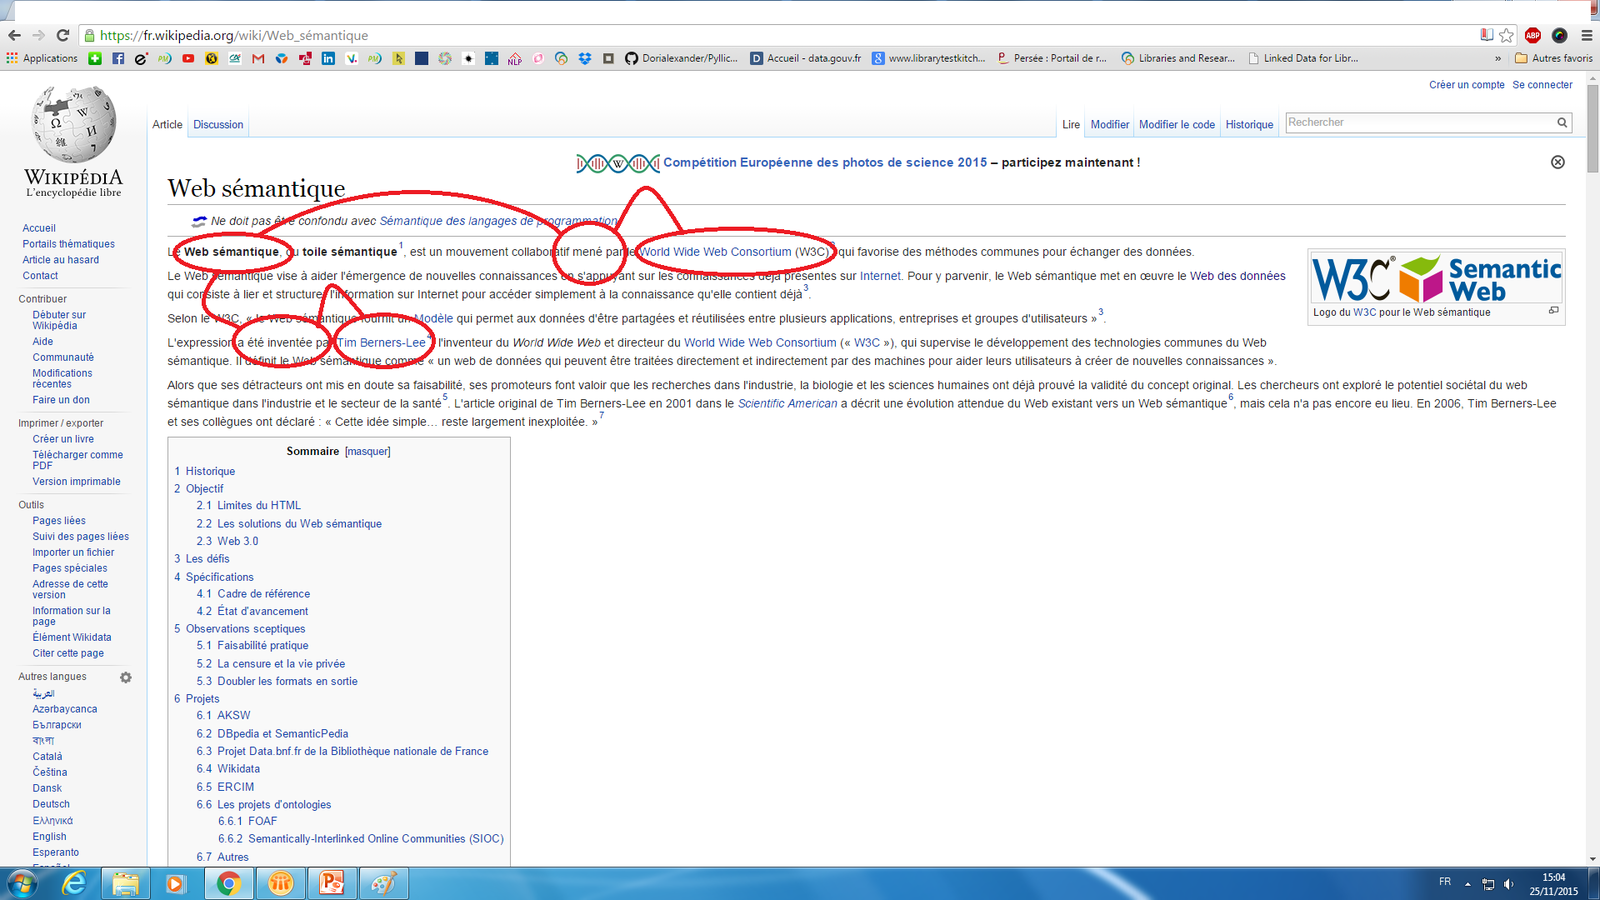Click the search magnifier icon

(x=1562, y=122)
